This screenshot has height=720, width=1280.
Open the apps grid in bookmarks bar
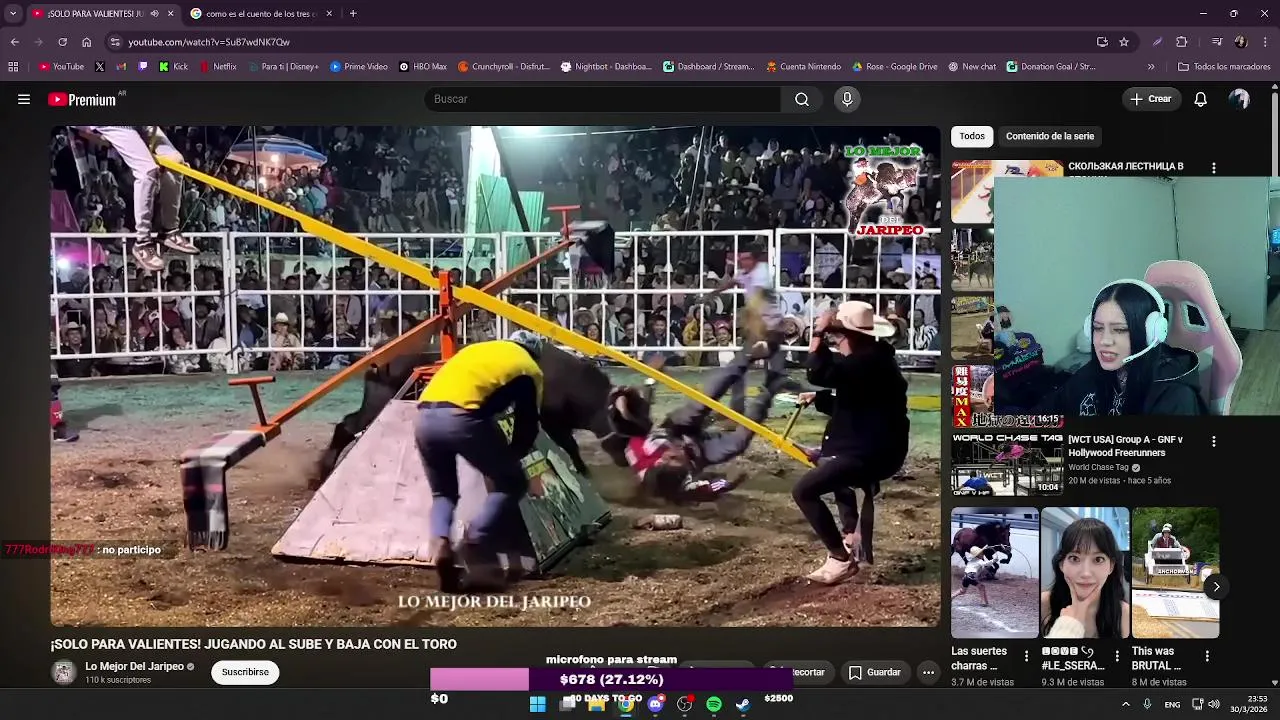pyautogui.click(x=13, y=67)
